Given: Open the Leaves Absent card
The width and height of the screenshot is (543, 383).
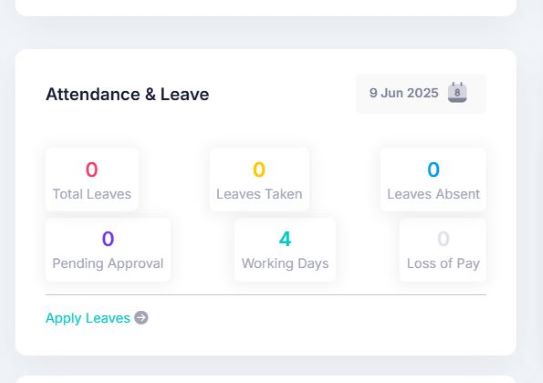Looking at the screenshot, I should (433, 179).
